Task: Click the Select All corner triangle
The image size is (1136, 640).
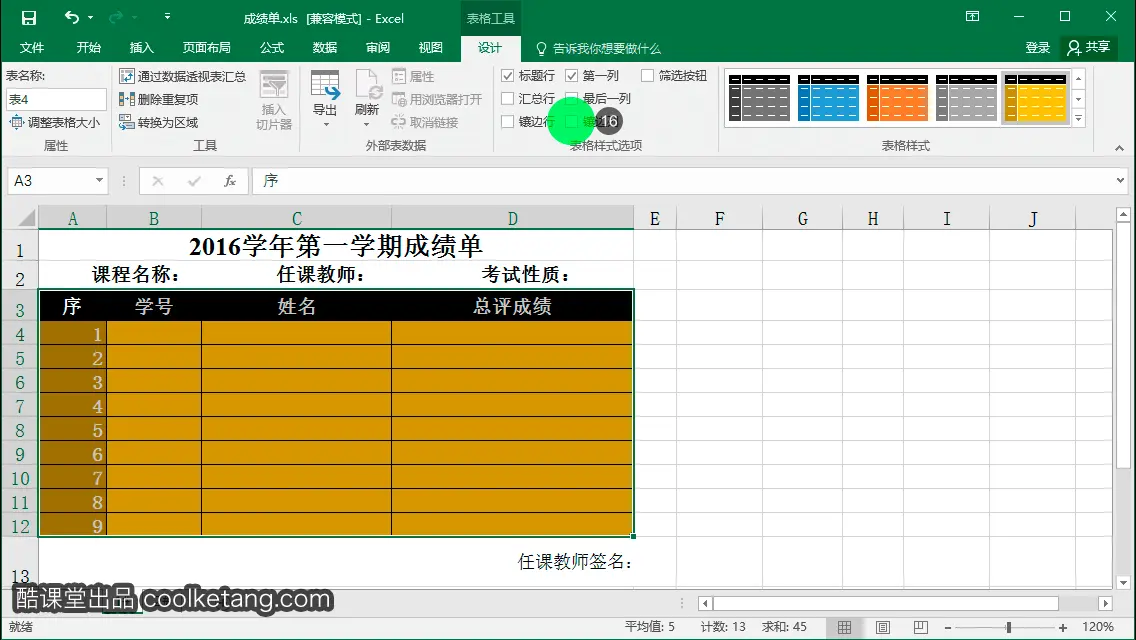Action: click(26, 217)
